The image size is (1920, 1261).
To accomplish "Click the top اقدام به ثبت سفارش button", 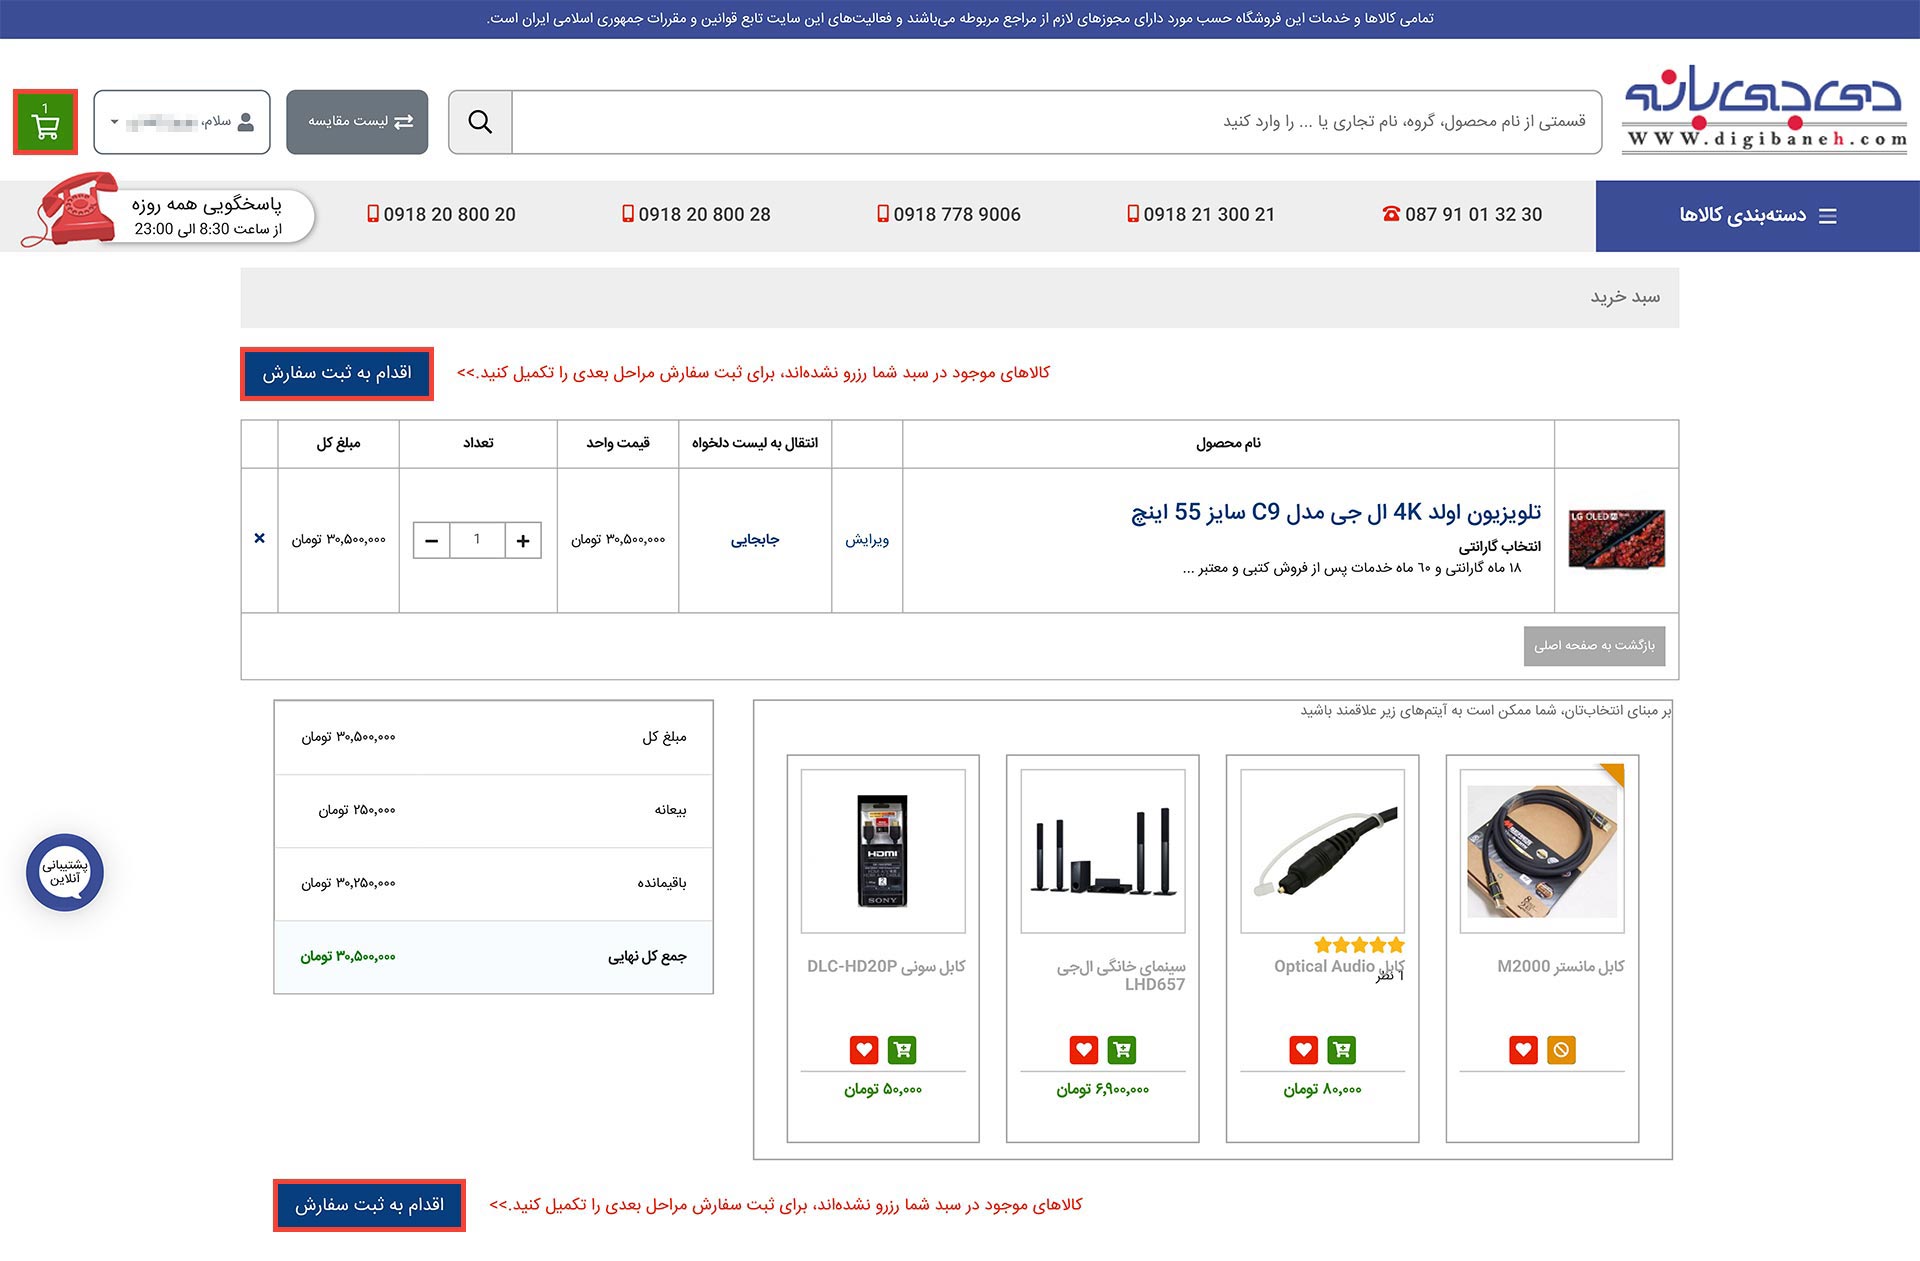I will (x=336, y=373).
